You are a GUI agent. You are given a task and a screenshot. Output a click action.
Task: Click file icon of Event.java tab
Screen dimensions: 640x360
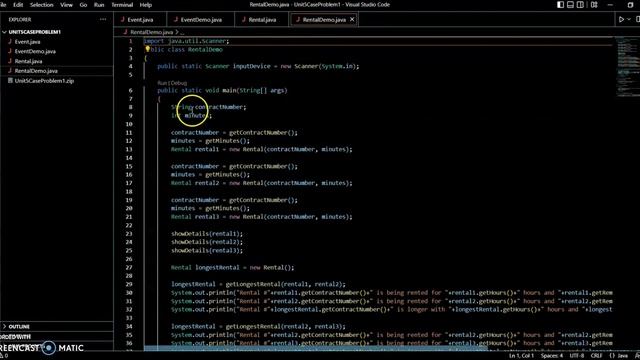[122, 20]
